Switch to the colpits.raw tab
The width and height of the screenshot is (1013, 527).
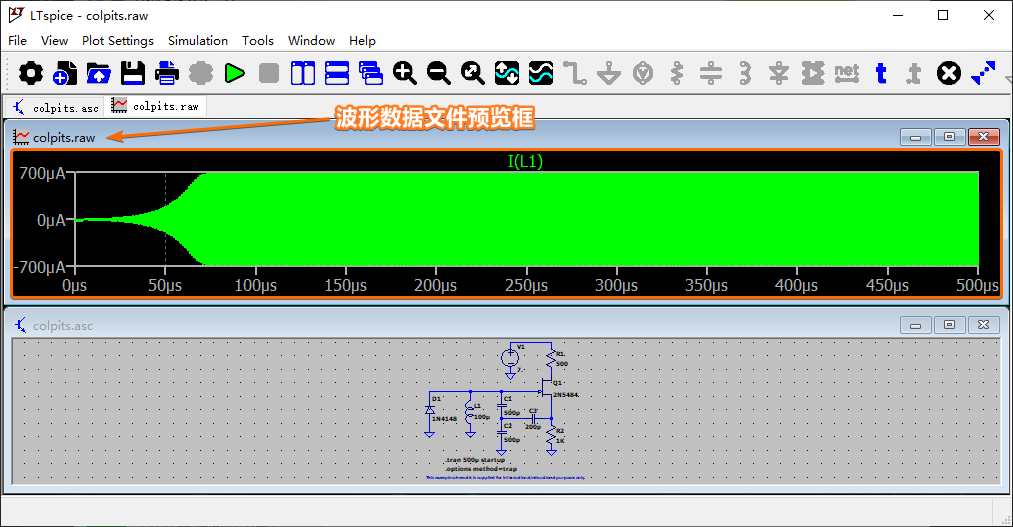point(156,106)
